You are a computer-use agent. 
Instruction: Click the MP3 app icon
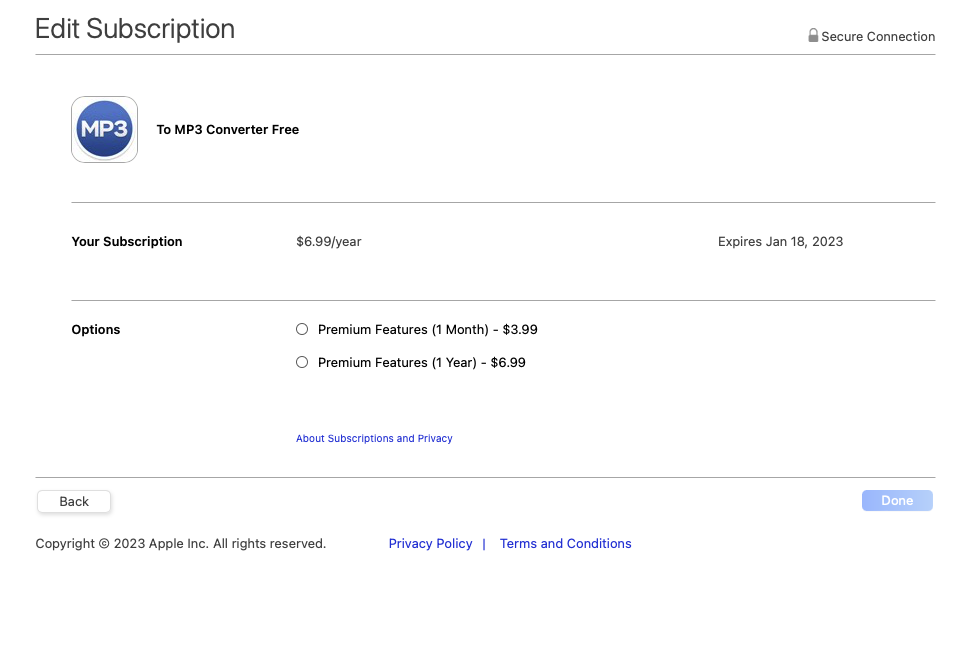coord(104,129)
